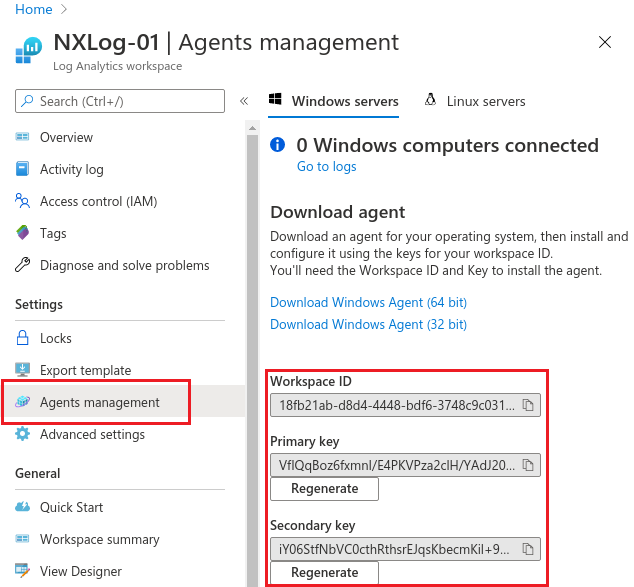
Task: Click the Quick Start cloud icon
Action: pyautogui.click(x=22, y=507)
